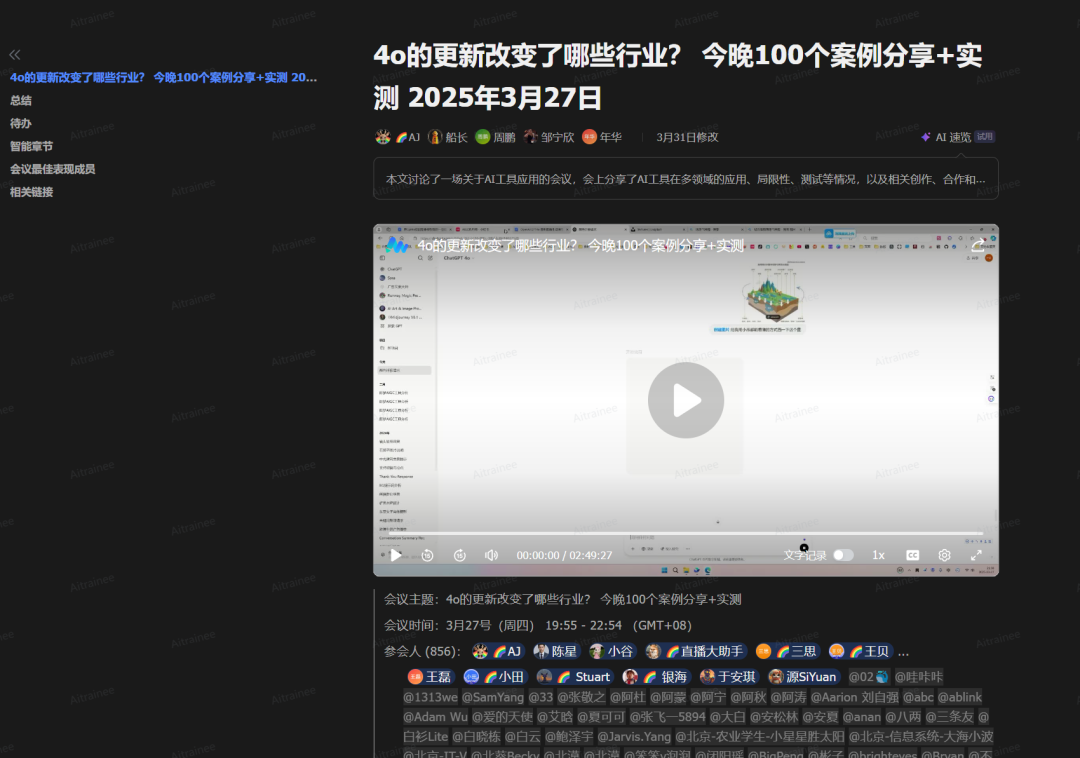Turn on CC subtitles in player
Image resolution: width=1080 pixels, height=758 pixels.
(x=912, y=555)
